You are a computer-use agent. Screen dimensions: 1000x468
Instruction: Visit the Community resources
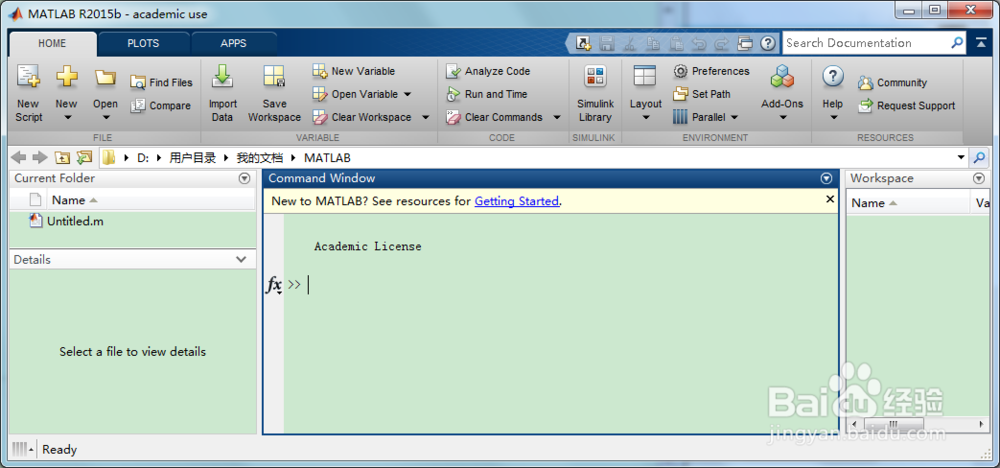892,83
